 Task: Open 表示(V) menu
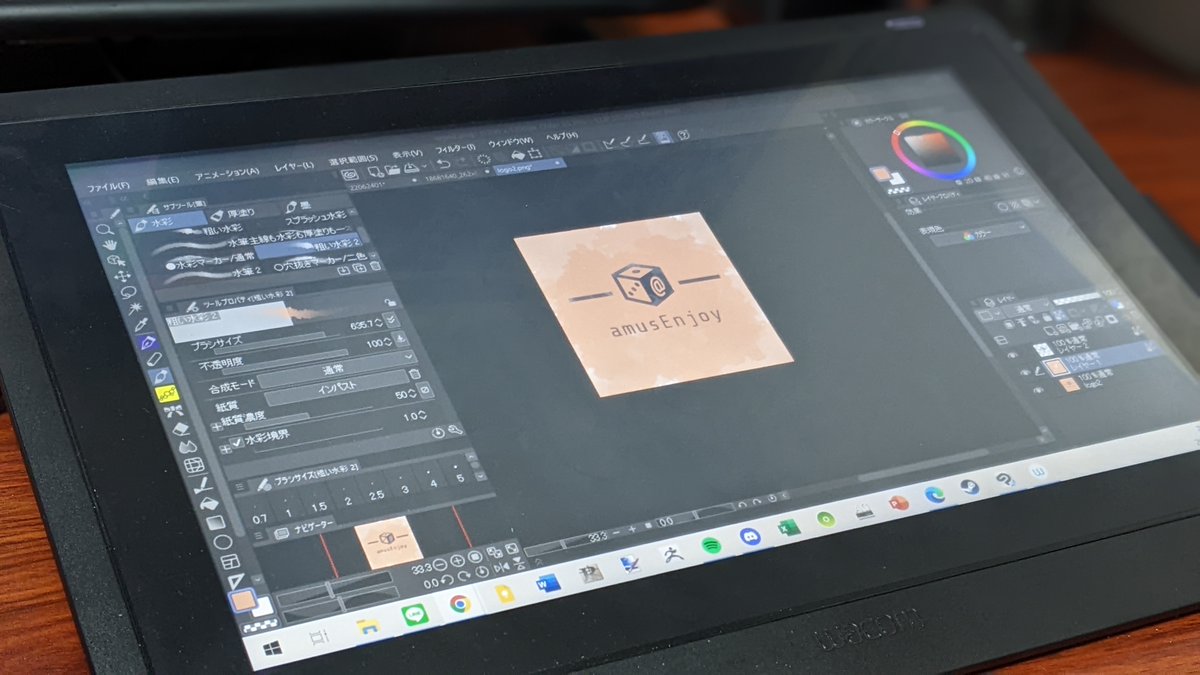408,154
